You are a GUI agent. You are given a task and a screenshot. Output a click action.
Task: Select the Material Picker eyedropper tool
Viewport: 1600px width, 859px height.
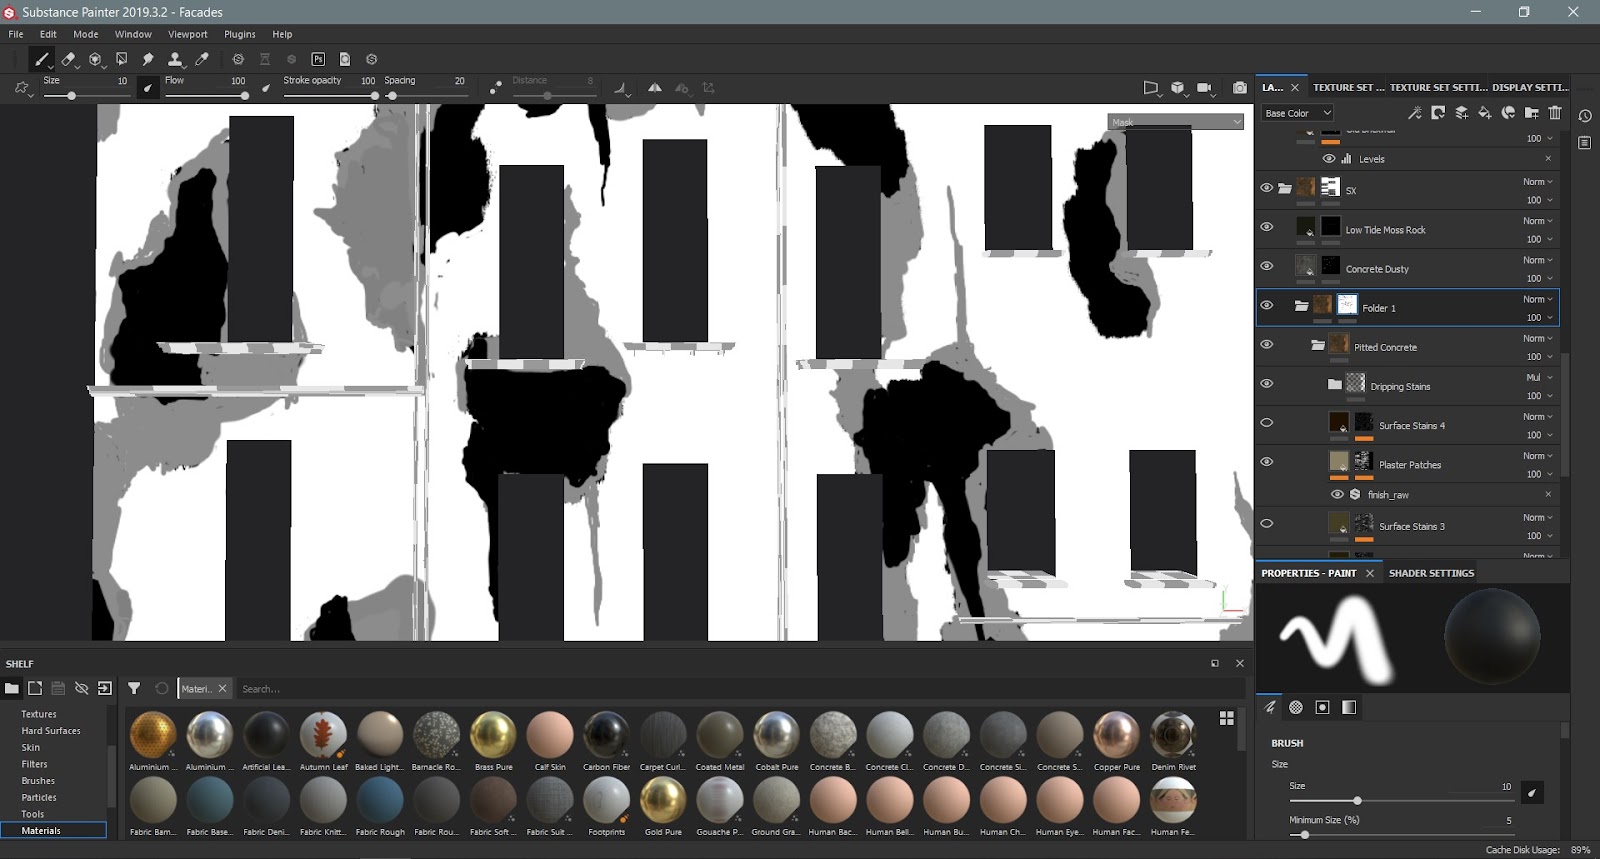[202, 59]
